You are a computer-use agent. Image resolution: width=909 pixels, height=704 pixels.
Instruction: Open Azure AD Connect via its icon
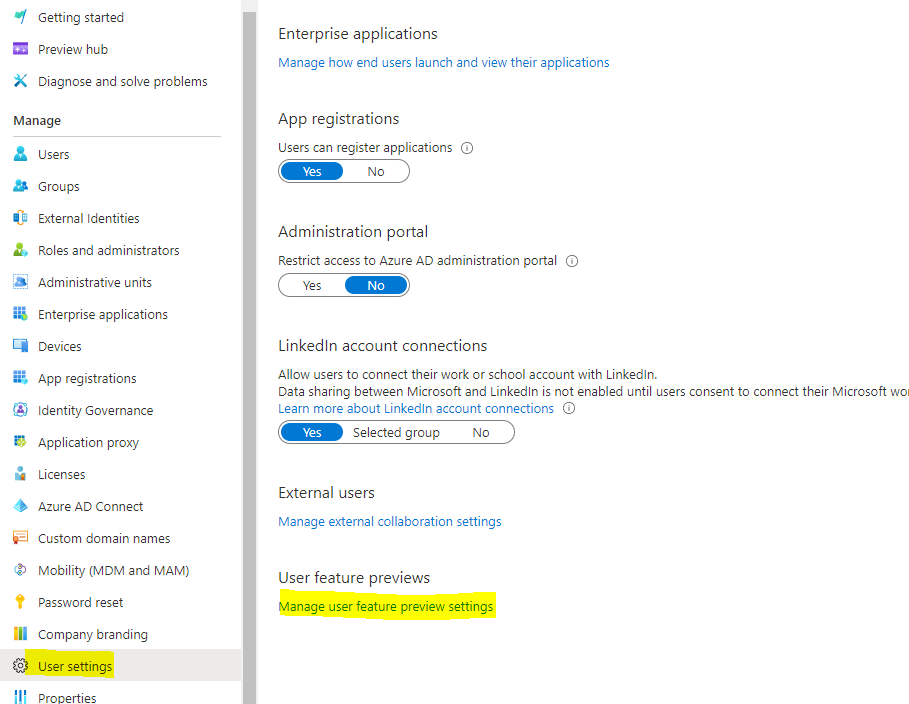pos(20,506)
